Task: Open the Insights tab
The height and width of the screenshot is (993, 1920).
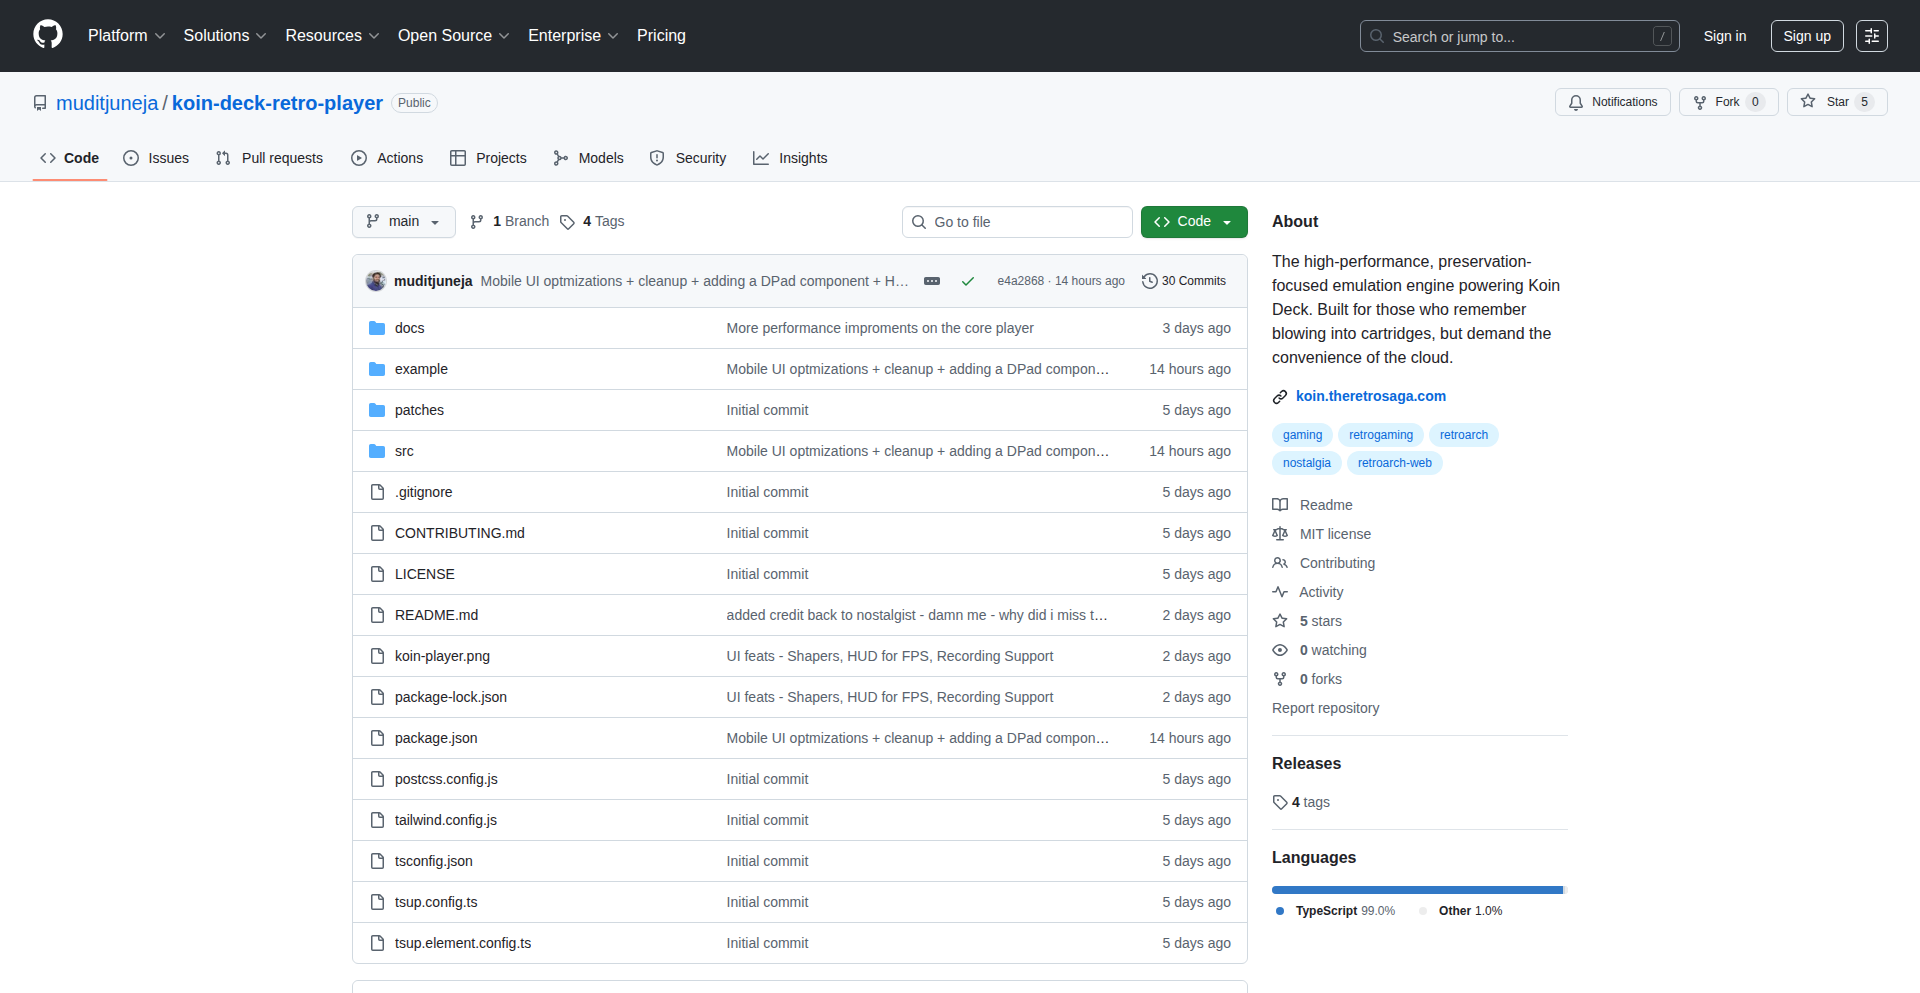Action: [x=790, y=158]
